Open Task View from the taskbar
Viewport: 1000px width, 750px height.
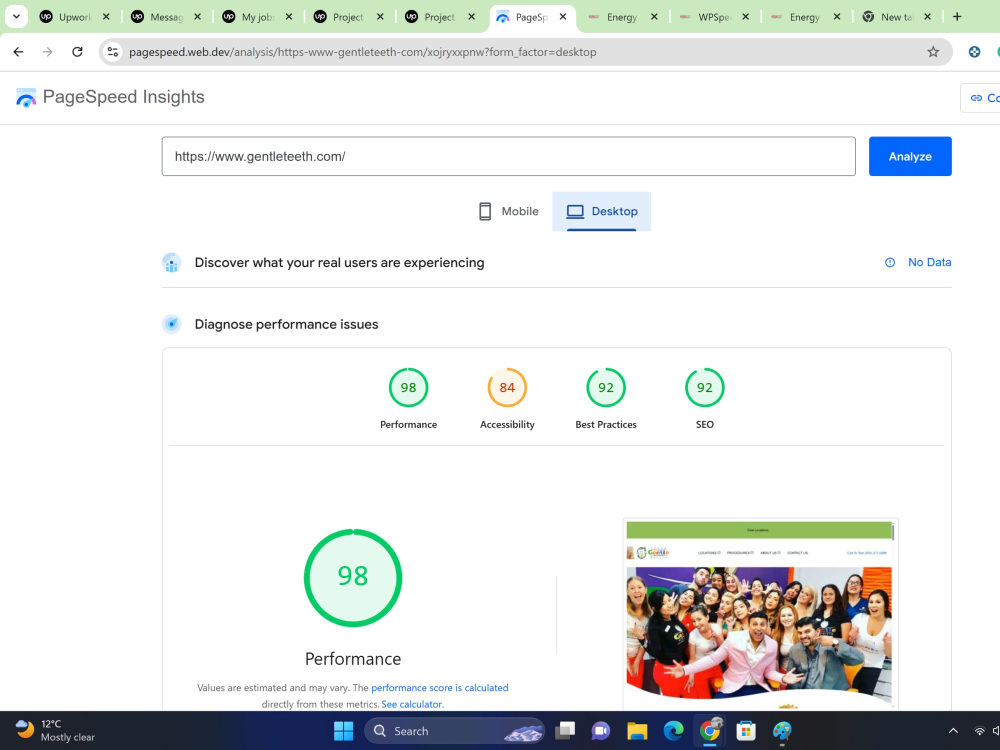click(565, 731)
